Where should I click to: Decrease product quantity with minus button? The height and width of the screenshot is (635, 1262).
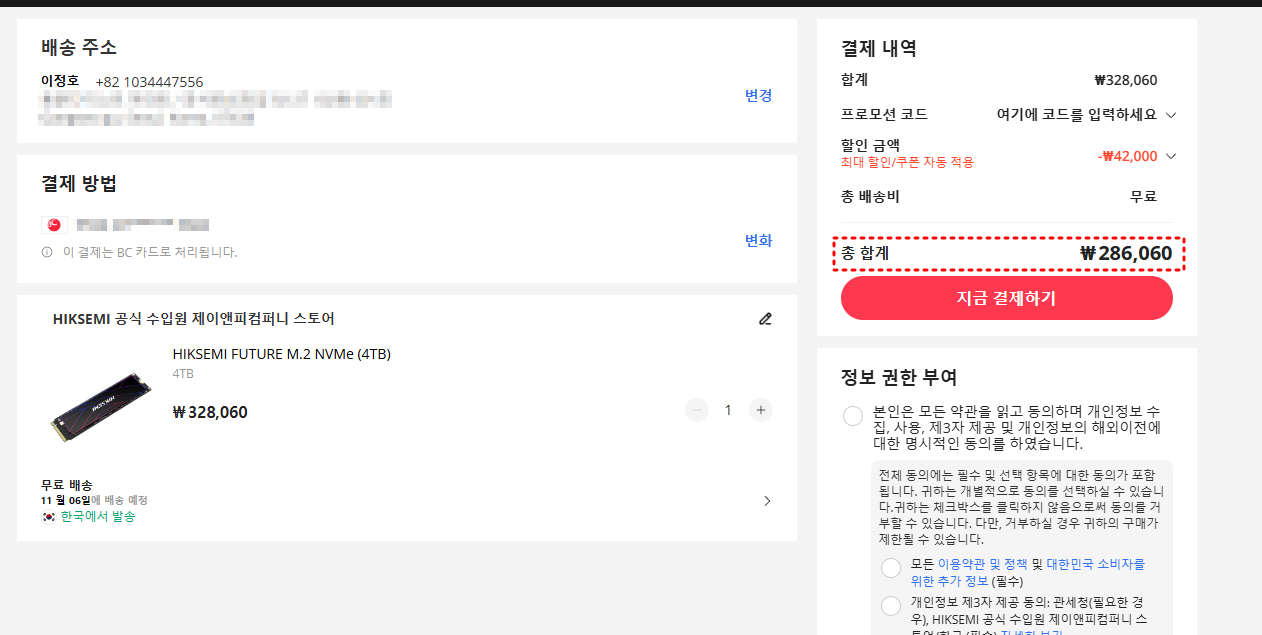[697, 410]
